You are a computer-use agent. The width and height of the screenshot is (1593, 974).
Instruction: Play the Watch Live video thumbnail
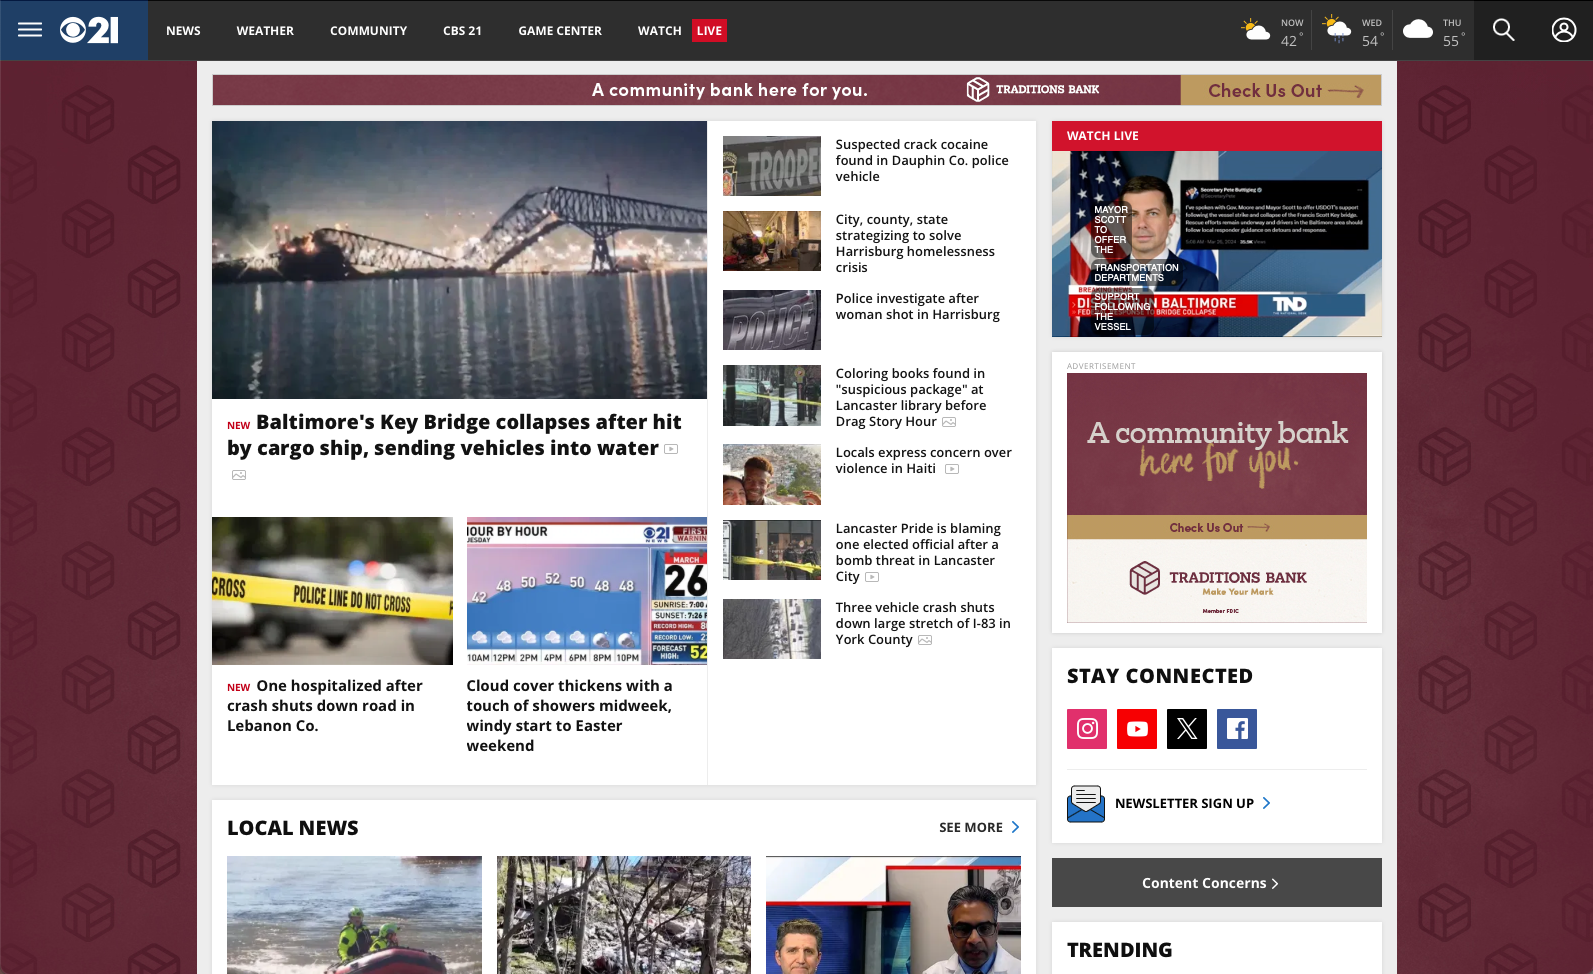coord(1217,244)
